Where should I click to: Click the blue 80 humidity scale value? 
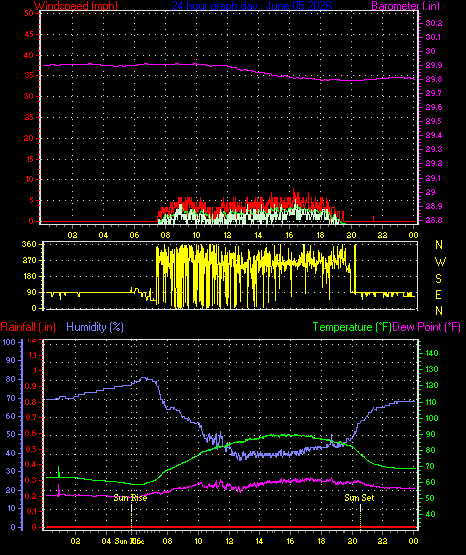pyautogui.click(x=11, y=379)
